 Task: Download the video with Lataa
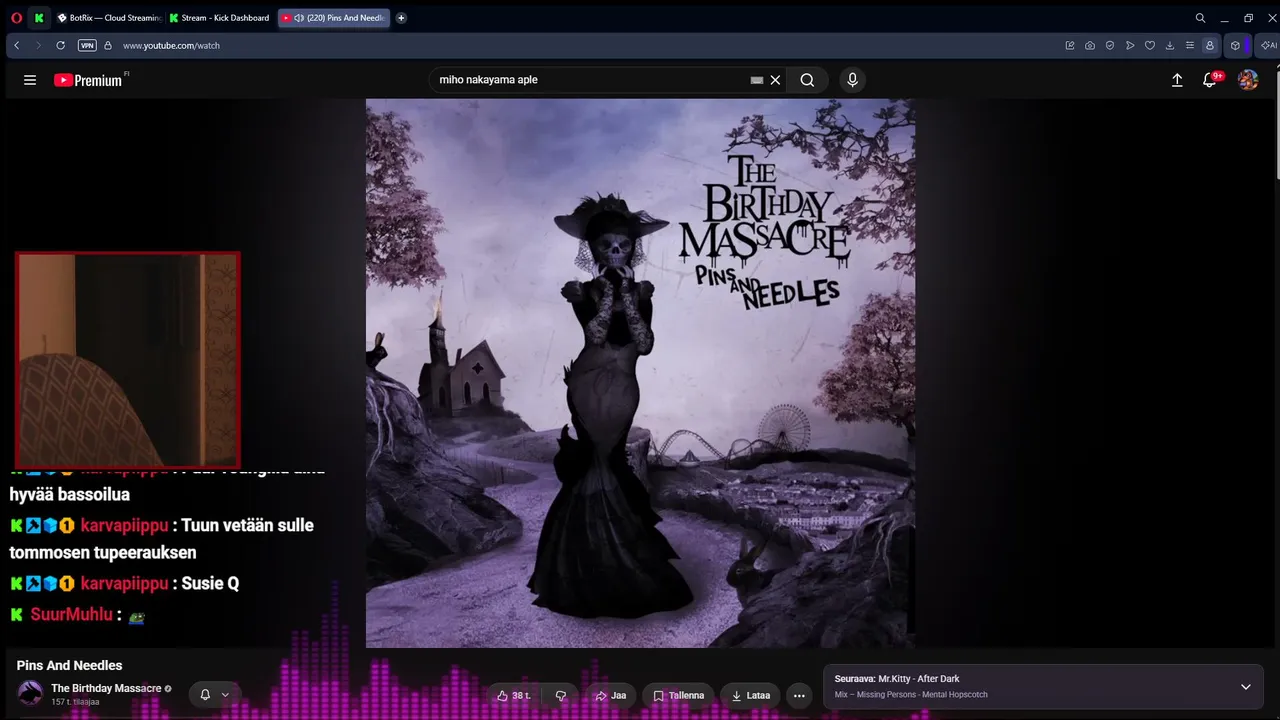pyautogui.click(x=751, y=695)
